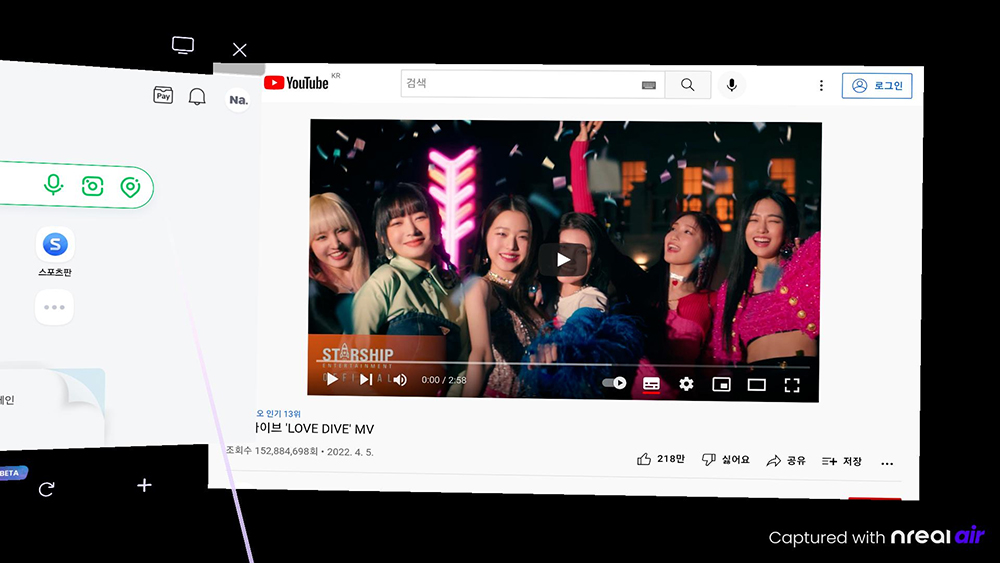Play the video from player controls
This screenshot has width=1000, height=563.
(x=332, y=379)
